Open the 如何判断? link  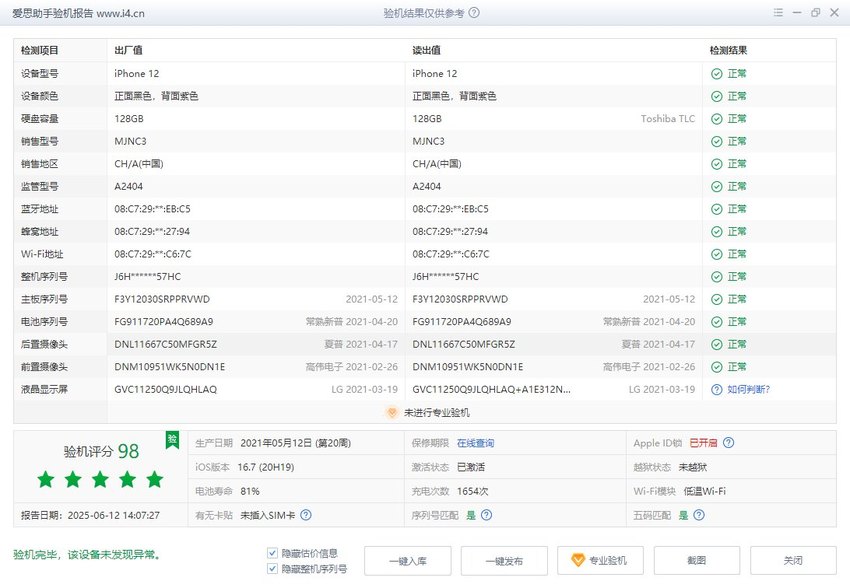click(x=749, y=390)
